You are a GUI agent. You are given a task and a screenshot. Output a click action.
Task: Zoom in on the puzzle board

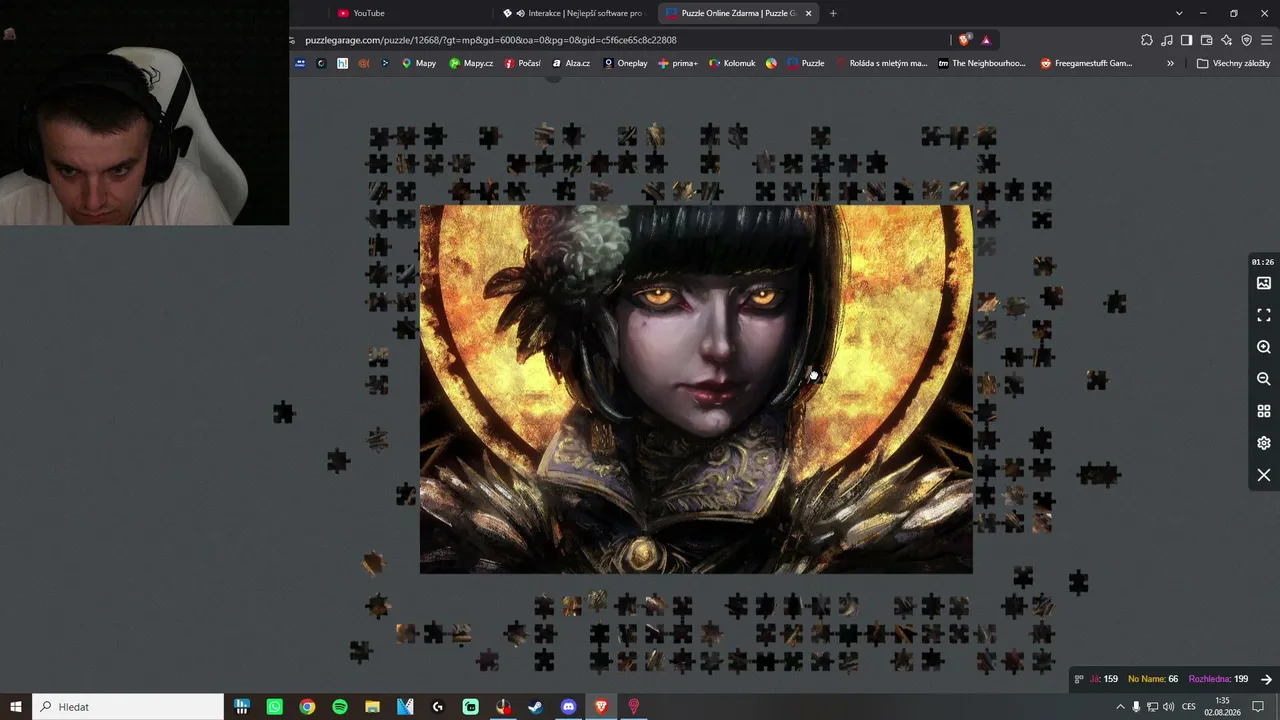pos(1264,347)
